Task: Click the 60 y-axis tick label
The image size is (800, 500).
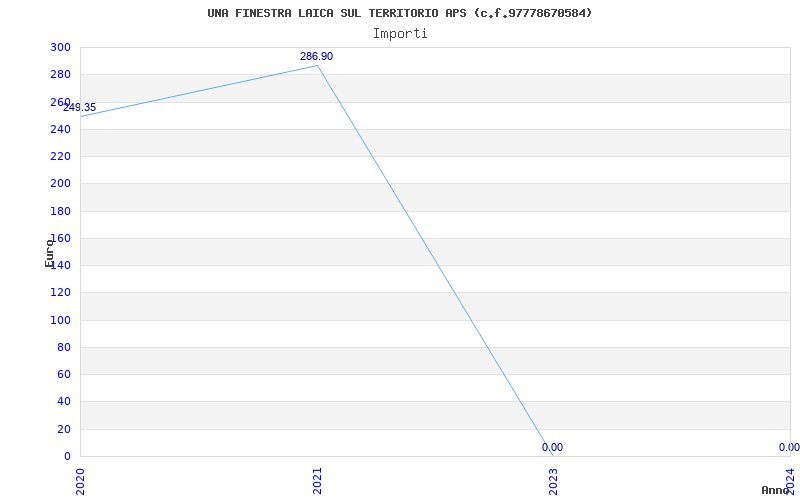Action: [x=64, y=374]
